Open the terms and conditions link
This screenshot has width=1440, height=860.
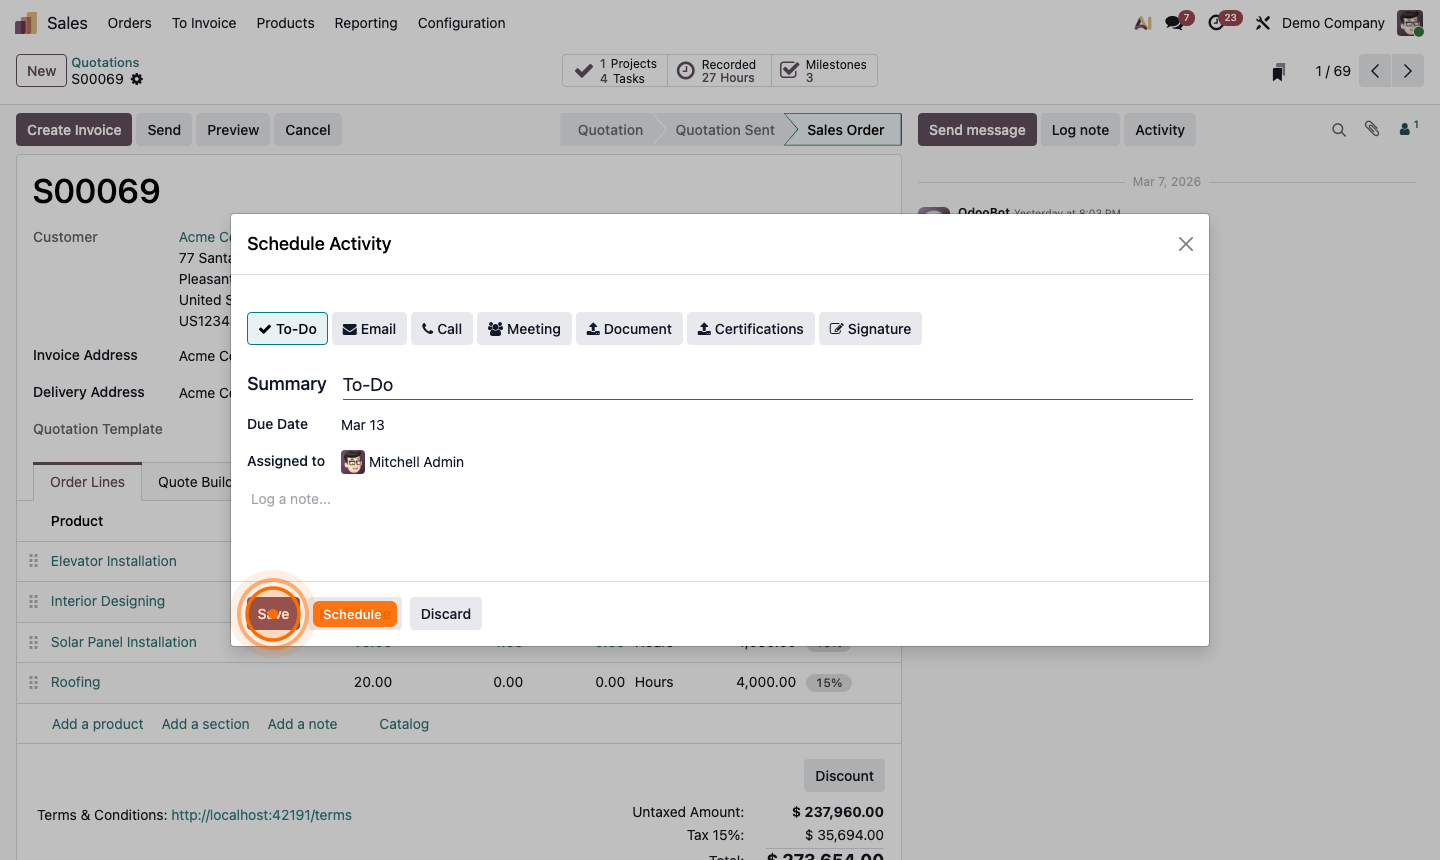261,815
